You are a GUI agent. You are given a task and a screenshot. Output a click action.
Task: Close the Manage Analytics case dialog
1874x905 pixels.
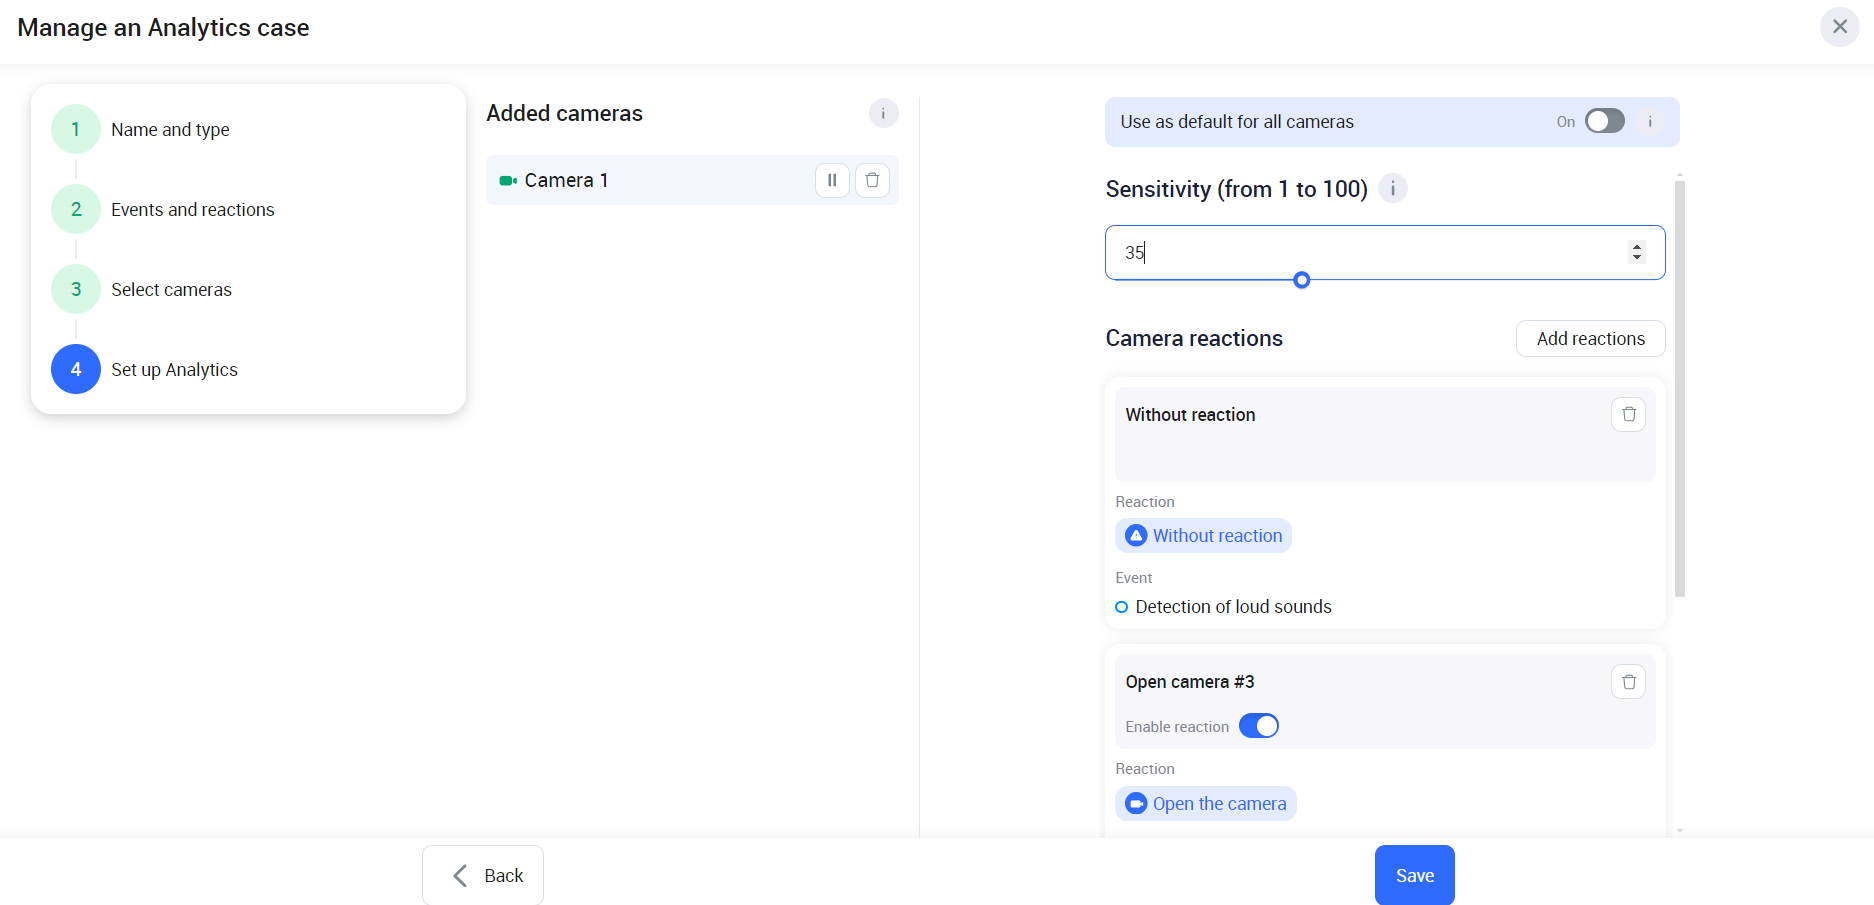[1839, 27]
